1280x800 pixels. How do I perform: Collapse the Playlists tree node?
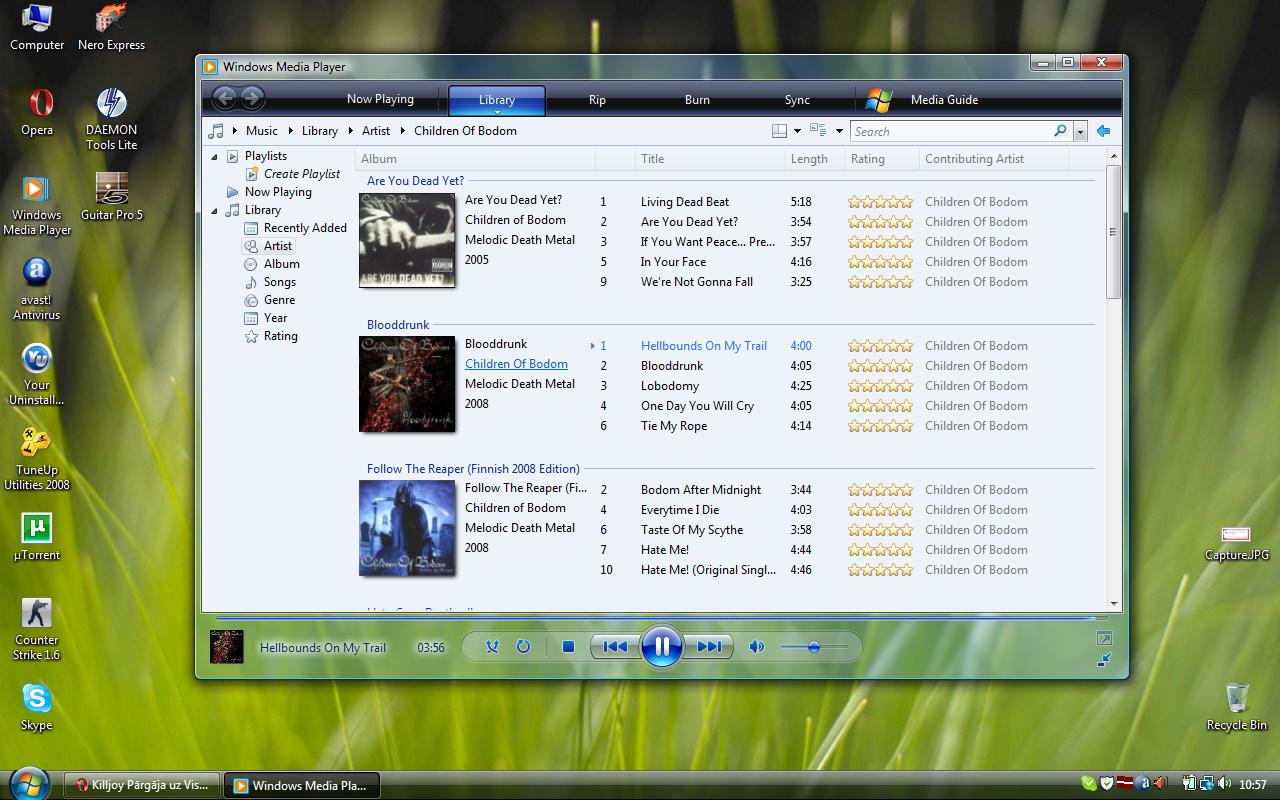214,156
